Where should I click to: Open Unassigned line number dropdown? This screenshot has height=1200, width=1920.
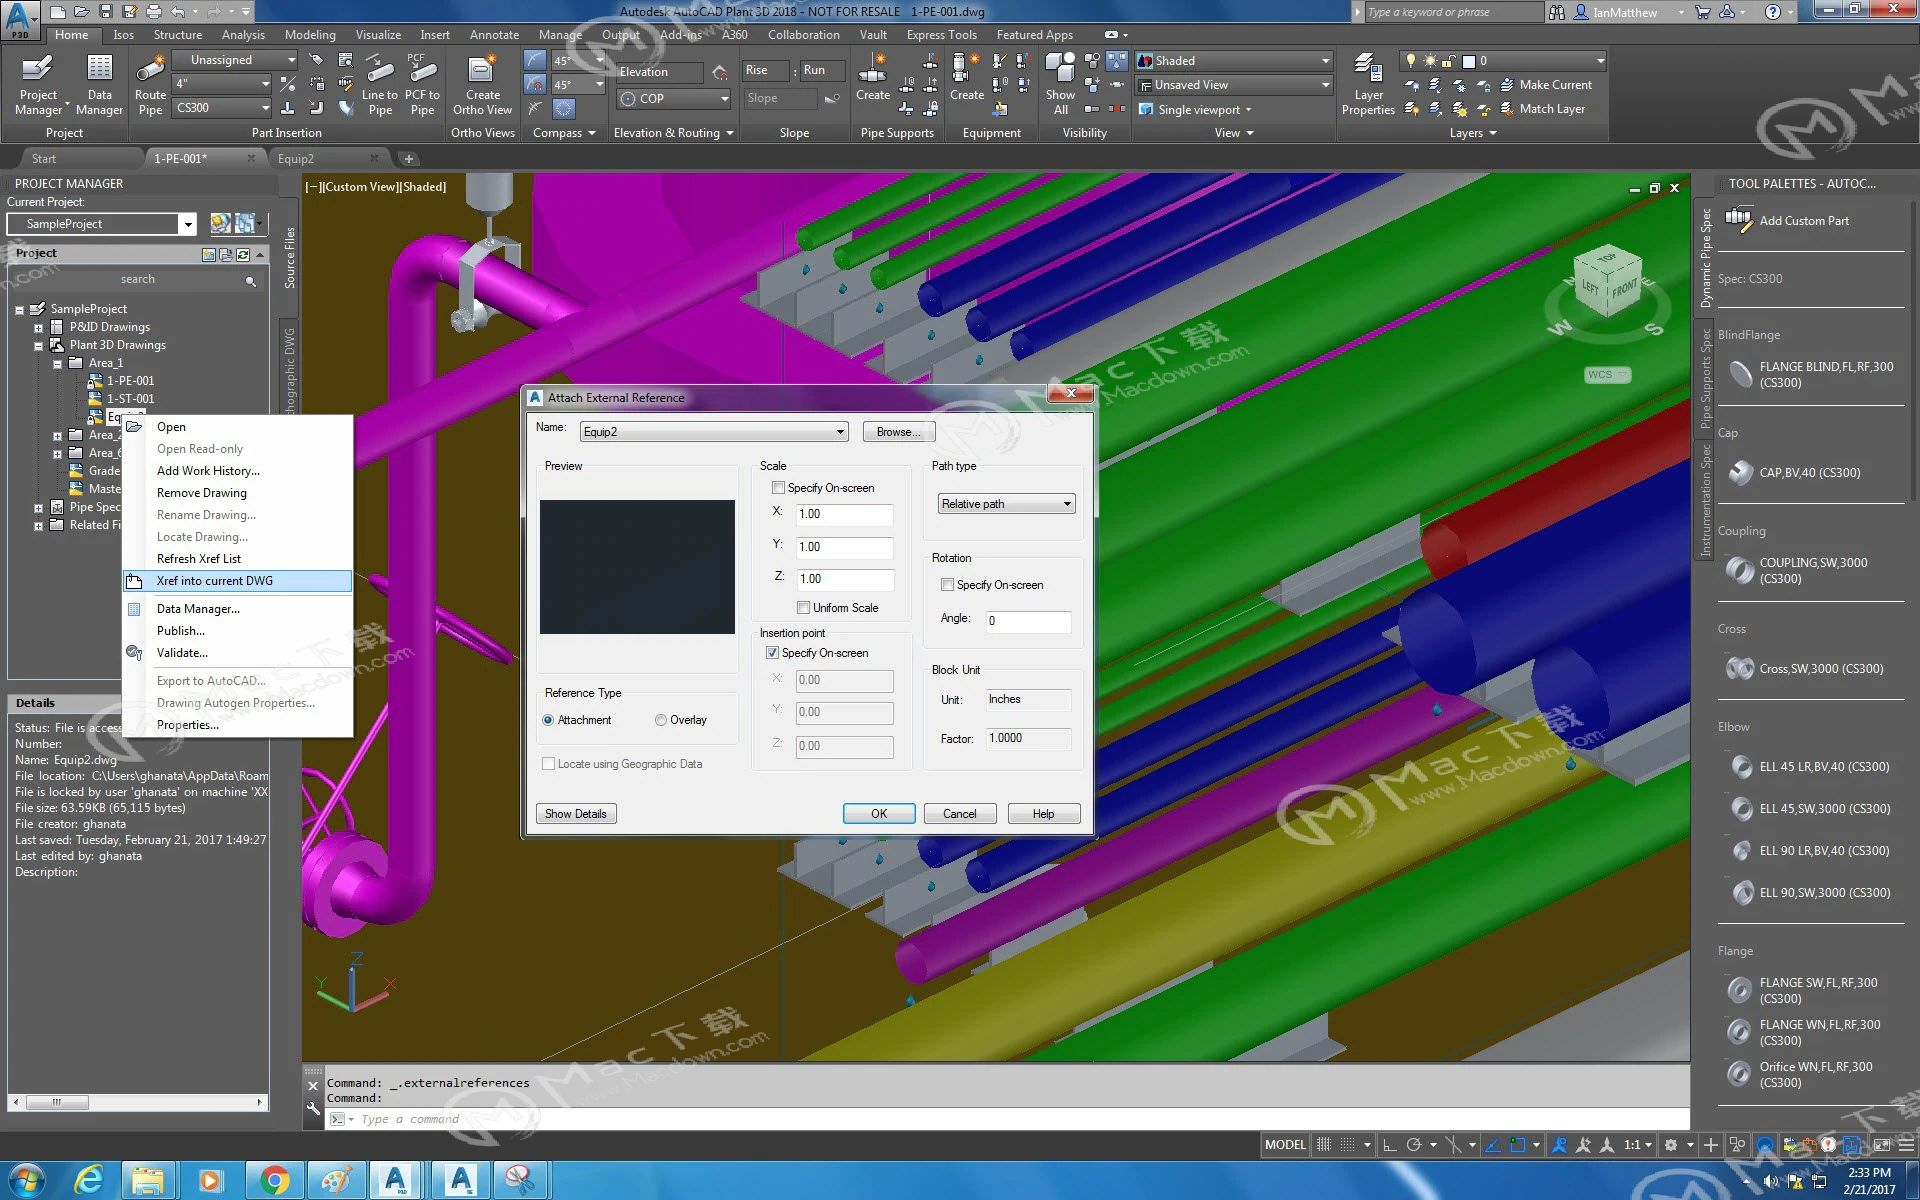coord(235,60)
